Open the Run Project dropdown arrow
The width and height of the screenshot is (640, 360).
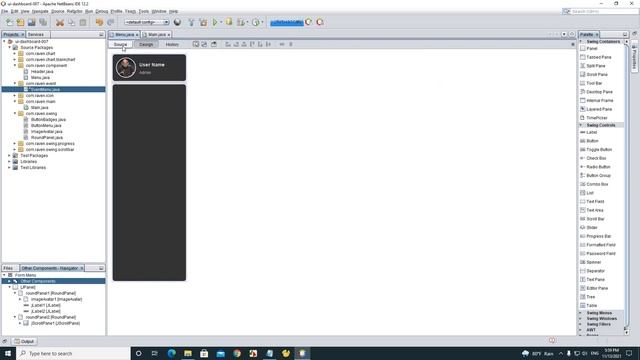tap(221, 22)
